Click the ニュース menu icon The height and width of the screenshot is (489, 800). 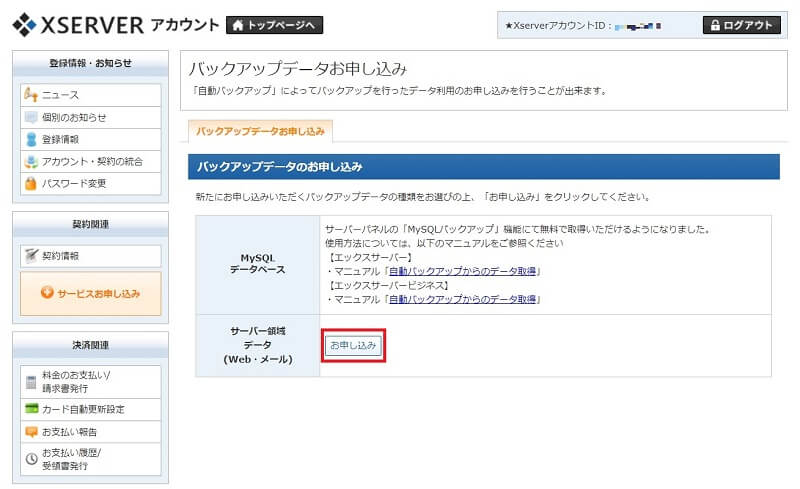[31, 95]
